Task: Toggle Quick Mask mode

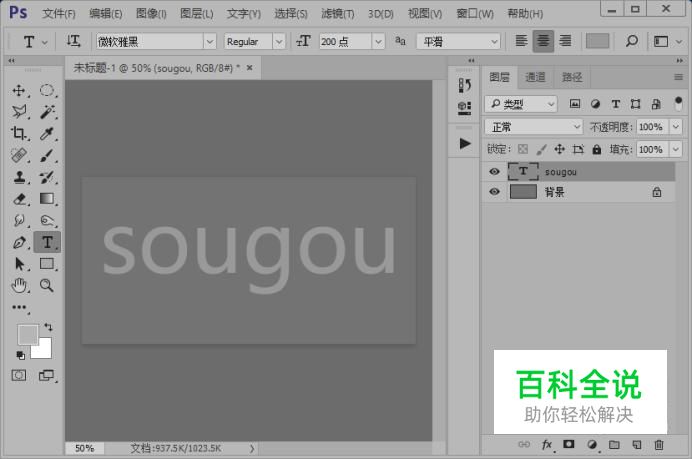Action: pyautogui.click(x=19, y=376)
